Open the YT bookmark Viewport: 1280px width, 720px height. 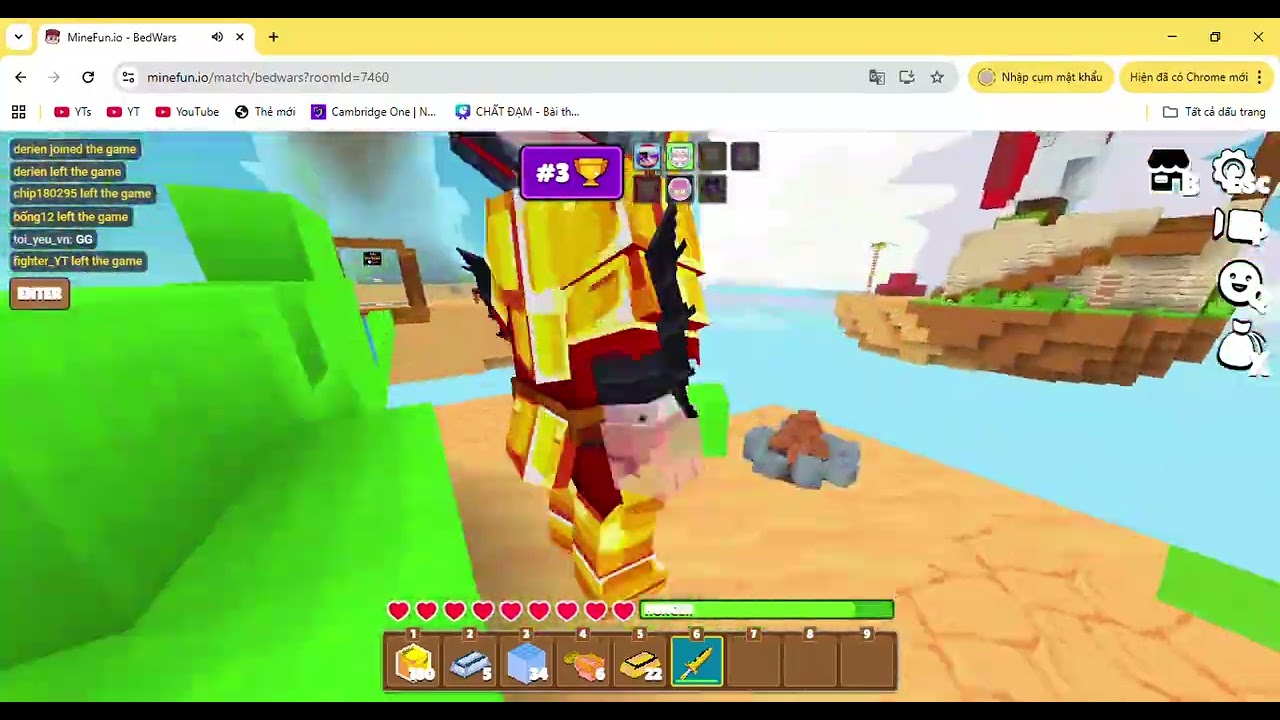124,112
